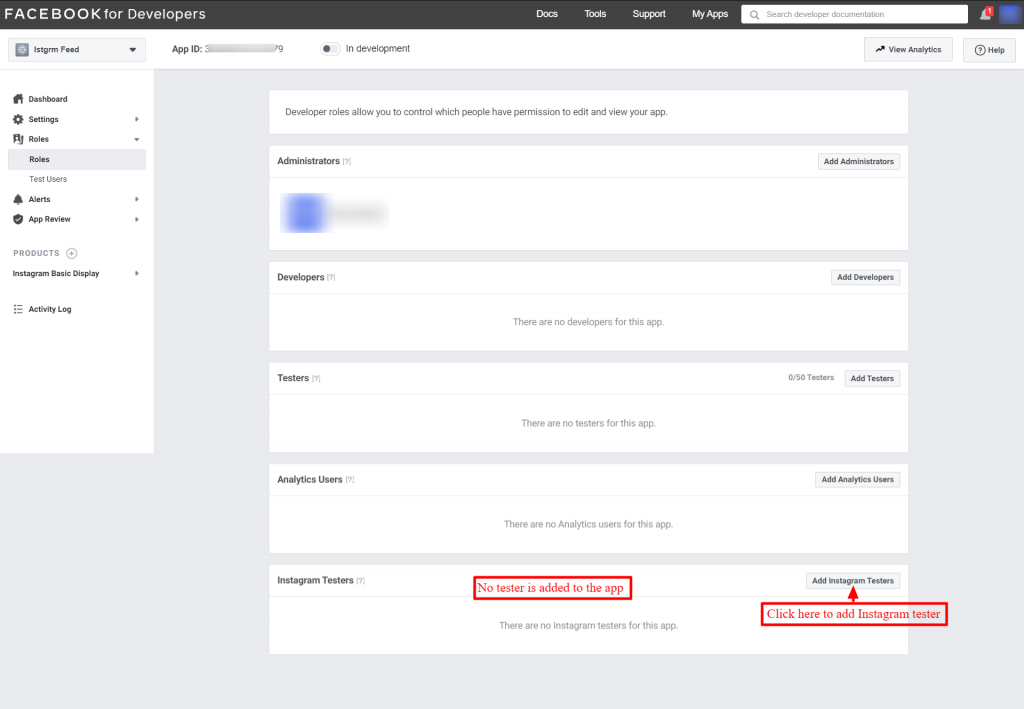Click the Help button
The height and width of the screenshot is (709, 1024).
989,50
